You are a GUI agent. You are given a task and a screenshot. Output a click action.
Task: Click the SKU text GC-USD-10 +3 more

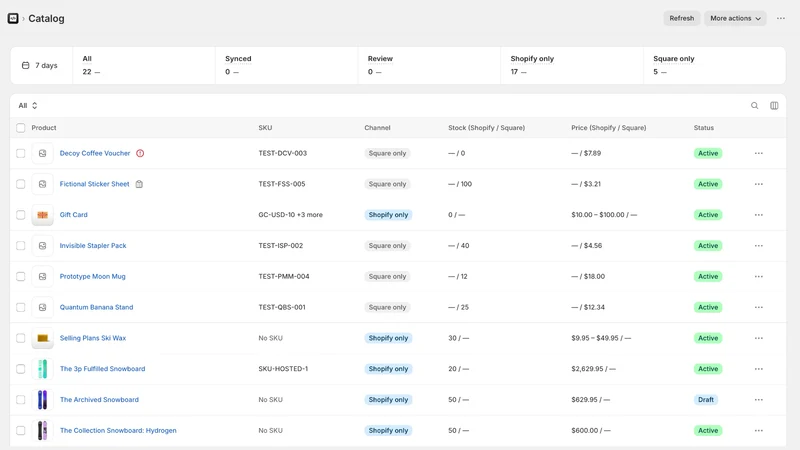click(x=290, y=215)
